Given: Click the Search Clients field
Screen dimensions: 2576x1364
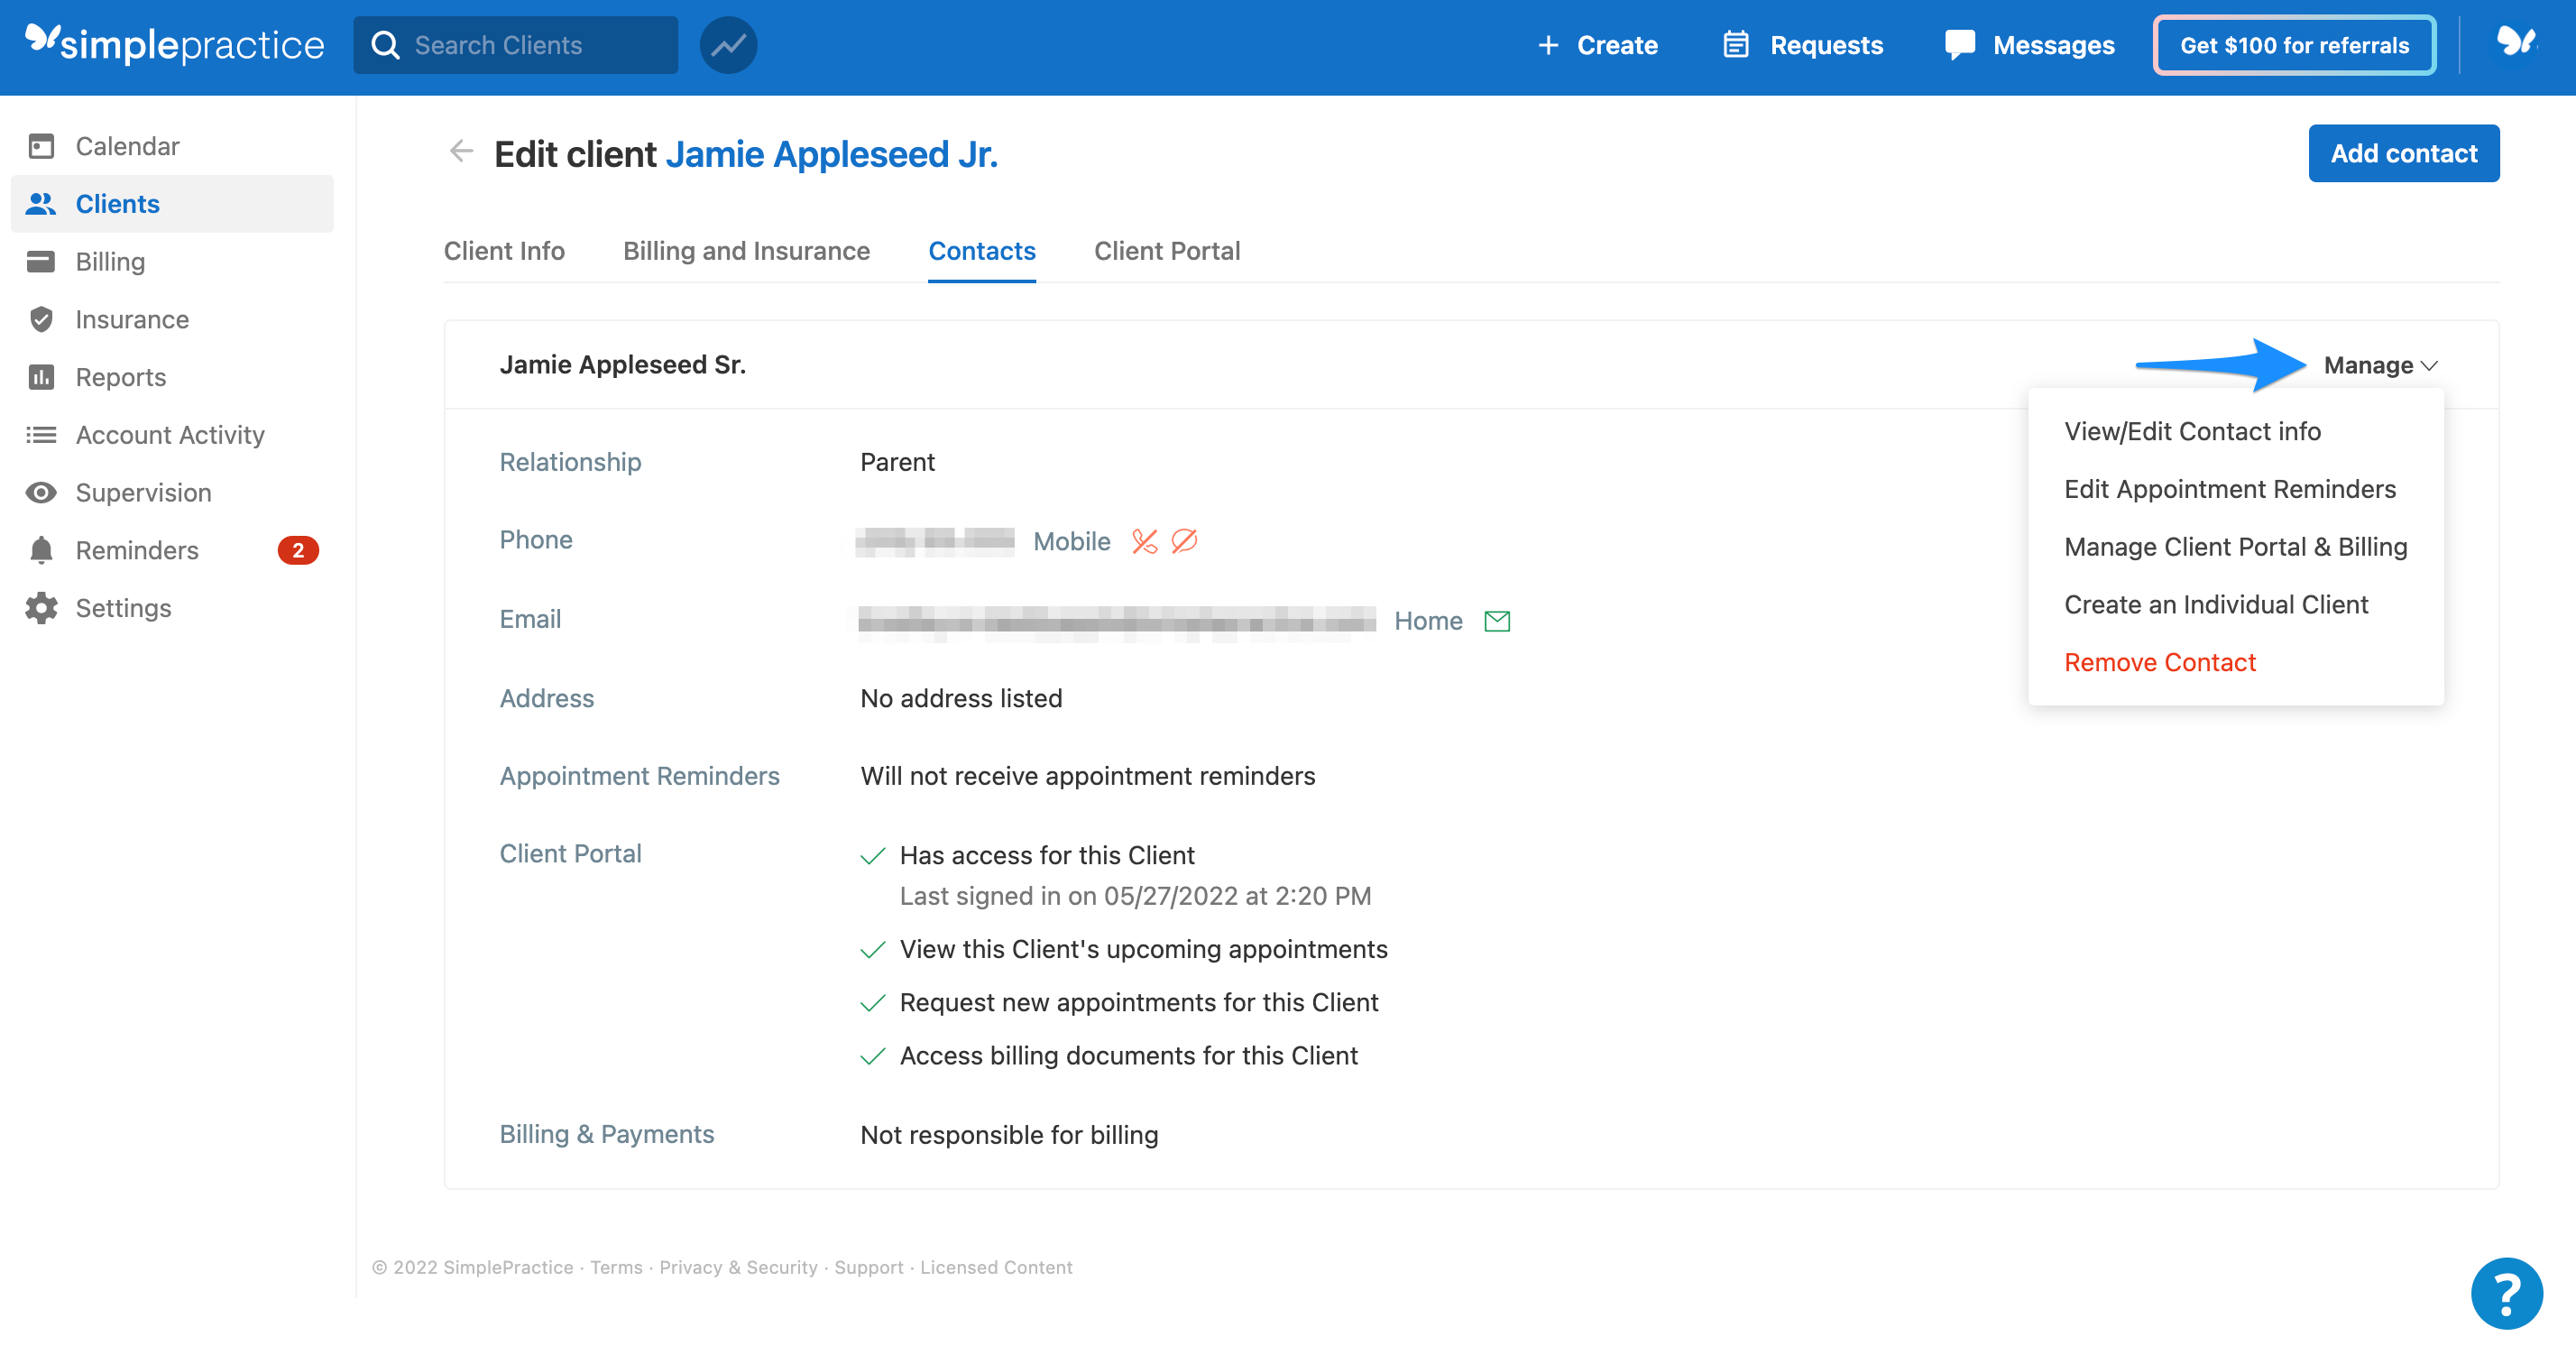Looking at the screenshot, I should point(516,45).
